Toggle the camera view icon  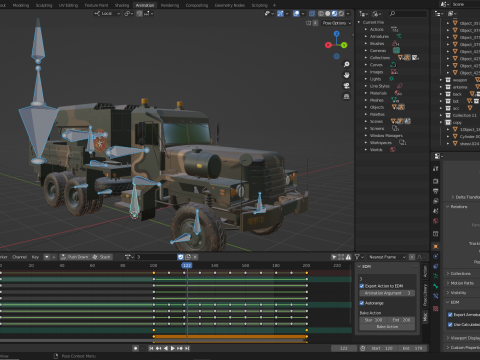[x=347, y=86]
